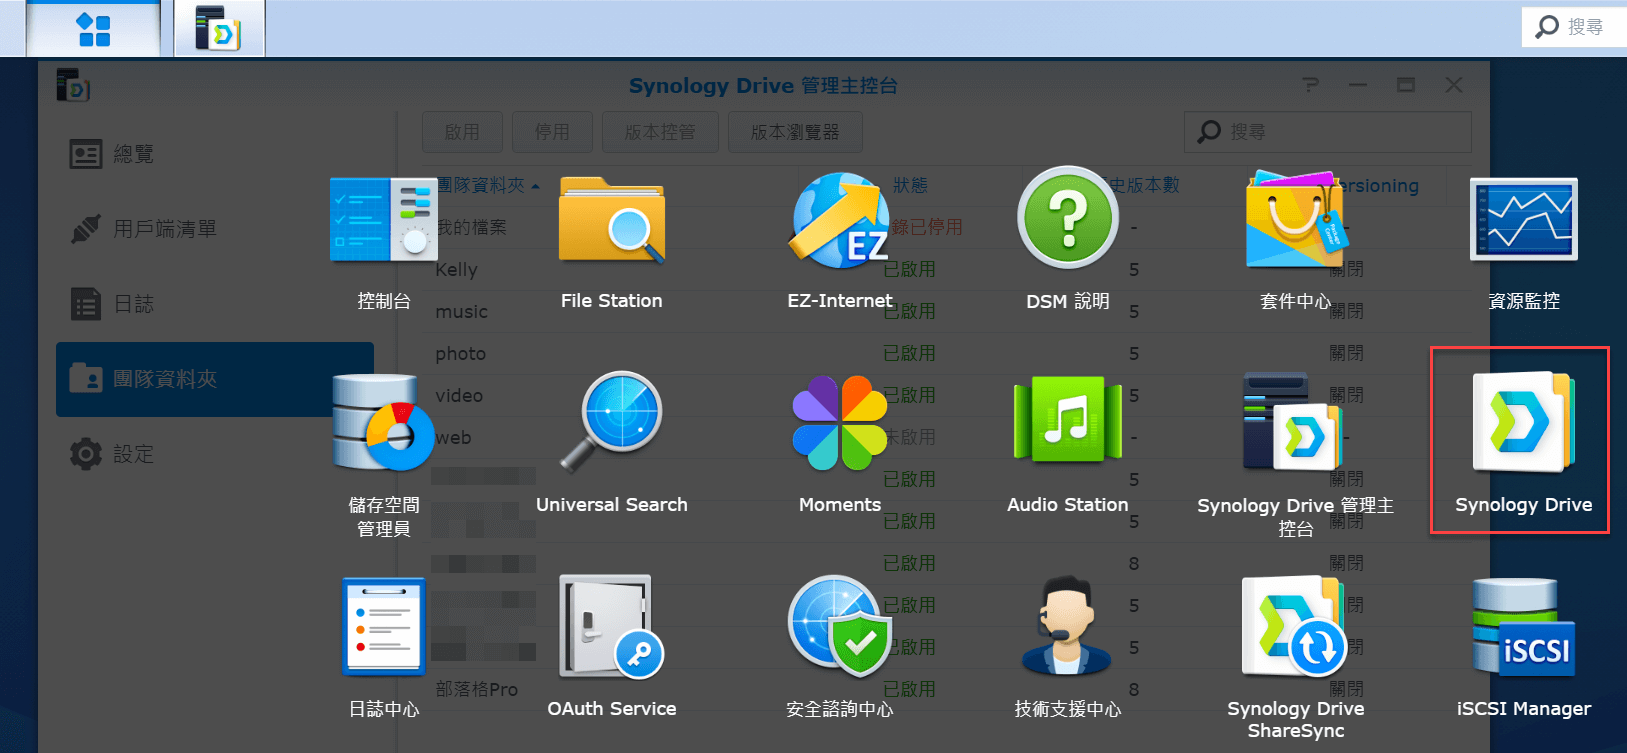This screenshot has height=753, width=1627.
Task: Open Synology Drive ShareSync
Action: 1296,657
